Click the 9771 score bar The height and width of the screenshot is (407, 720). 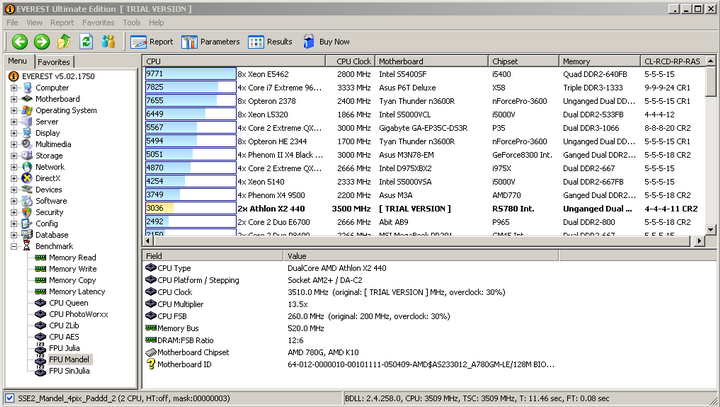coord(191,74)
